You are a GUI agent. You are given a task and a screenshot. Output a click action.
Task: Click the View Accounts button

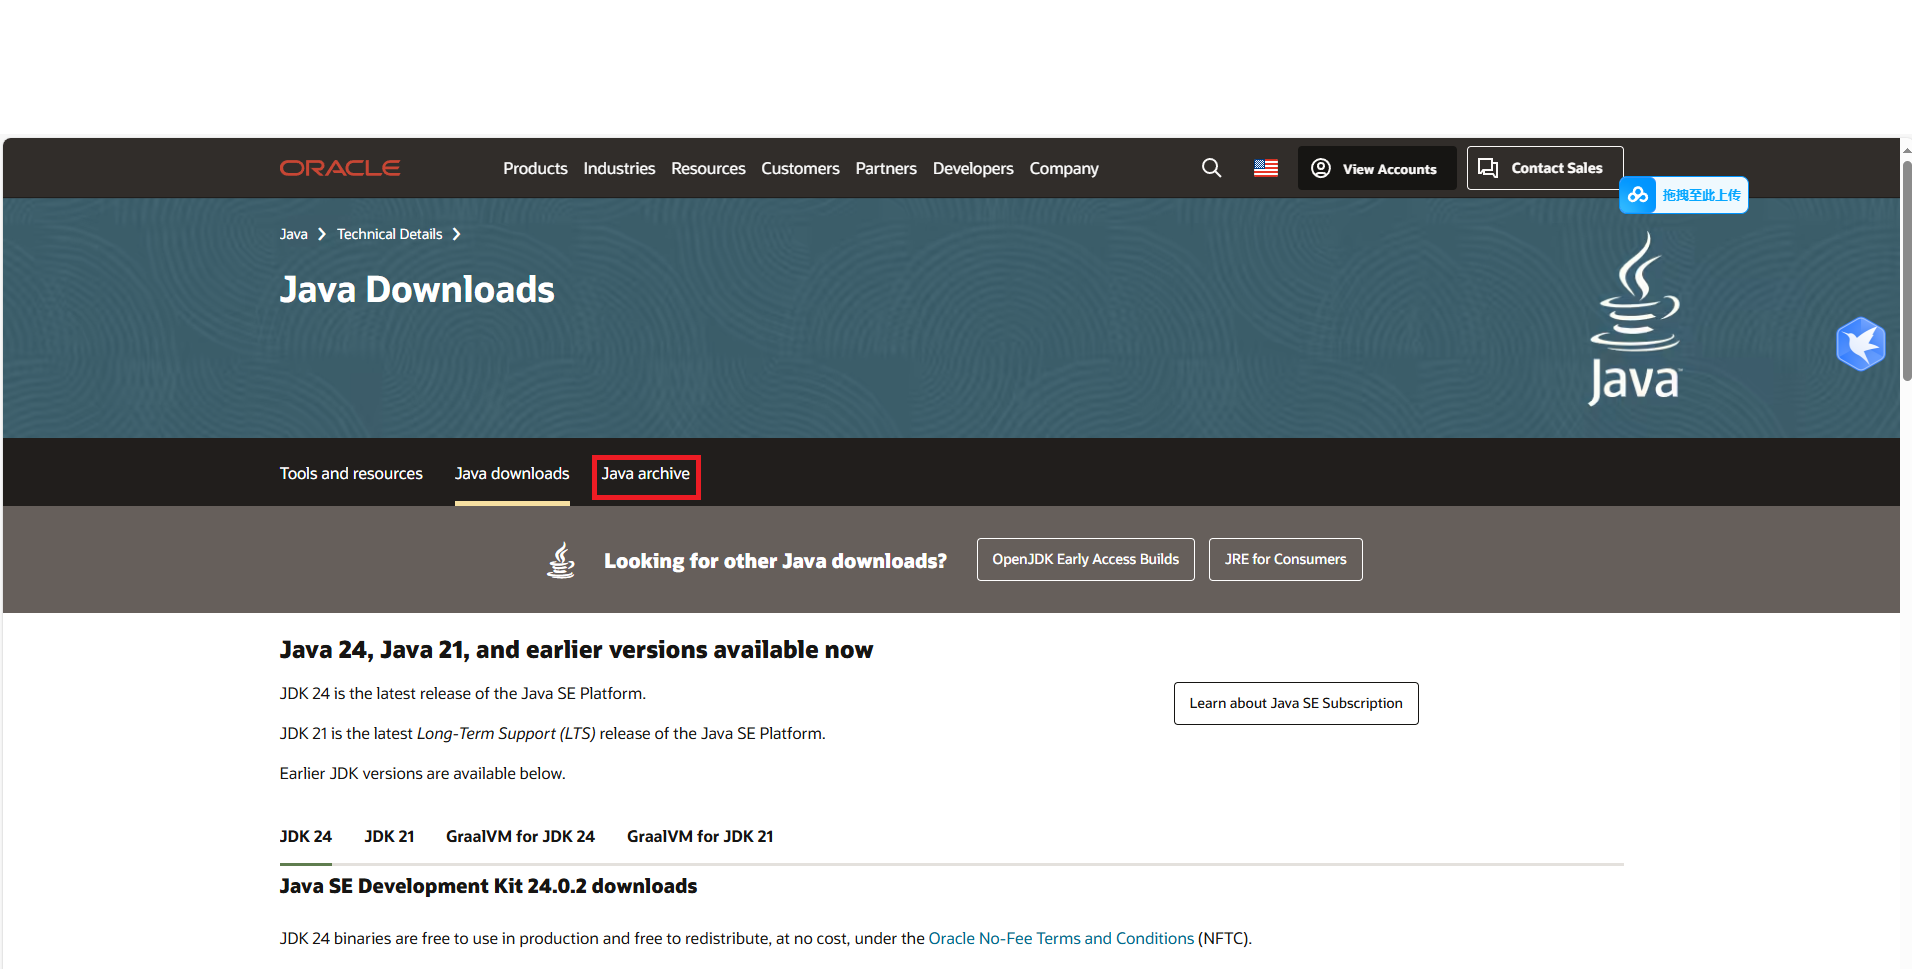point(1377,168)
